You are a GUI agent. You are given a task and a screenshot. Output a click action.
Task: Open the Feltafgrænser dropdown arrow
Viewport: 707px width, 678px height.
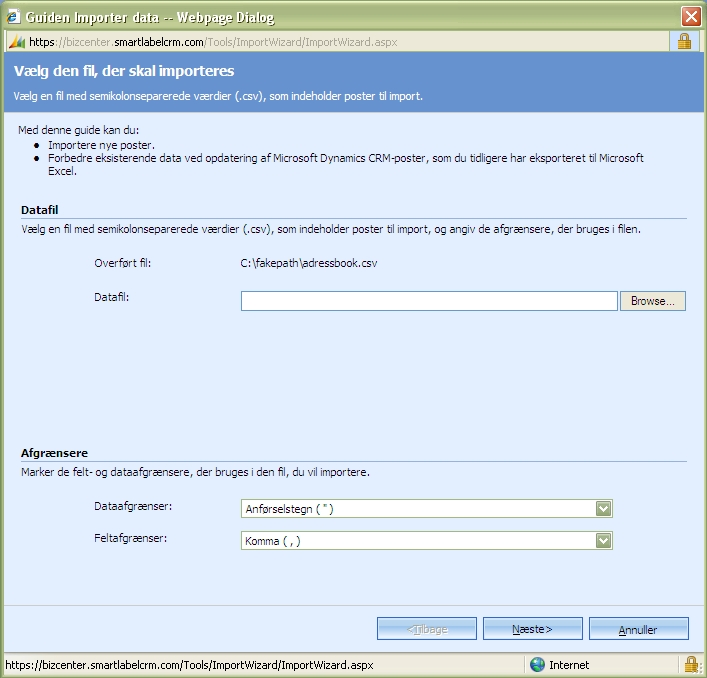603,541
